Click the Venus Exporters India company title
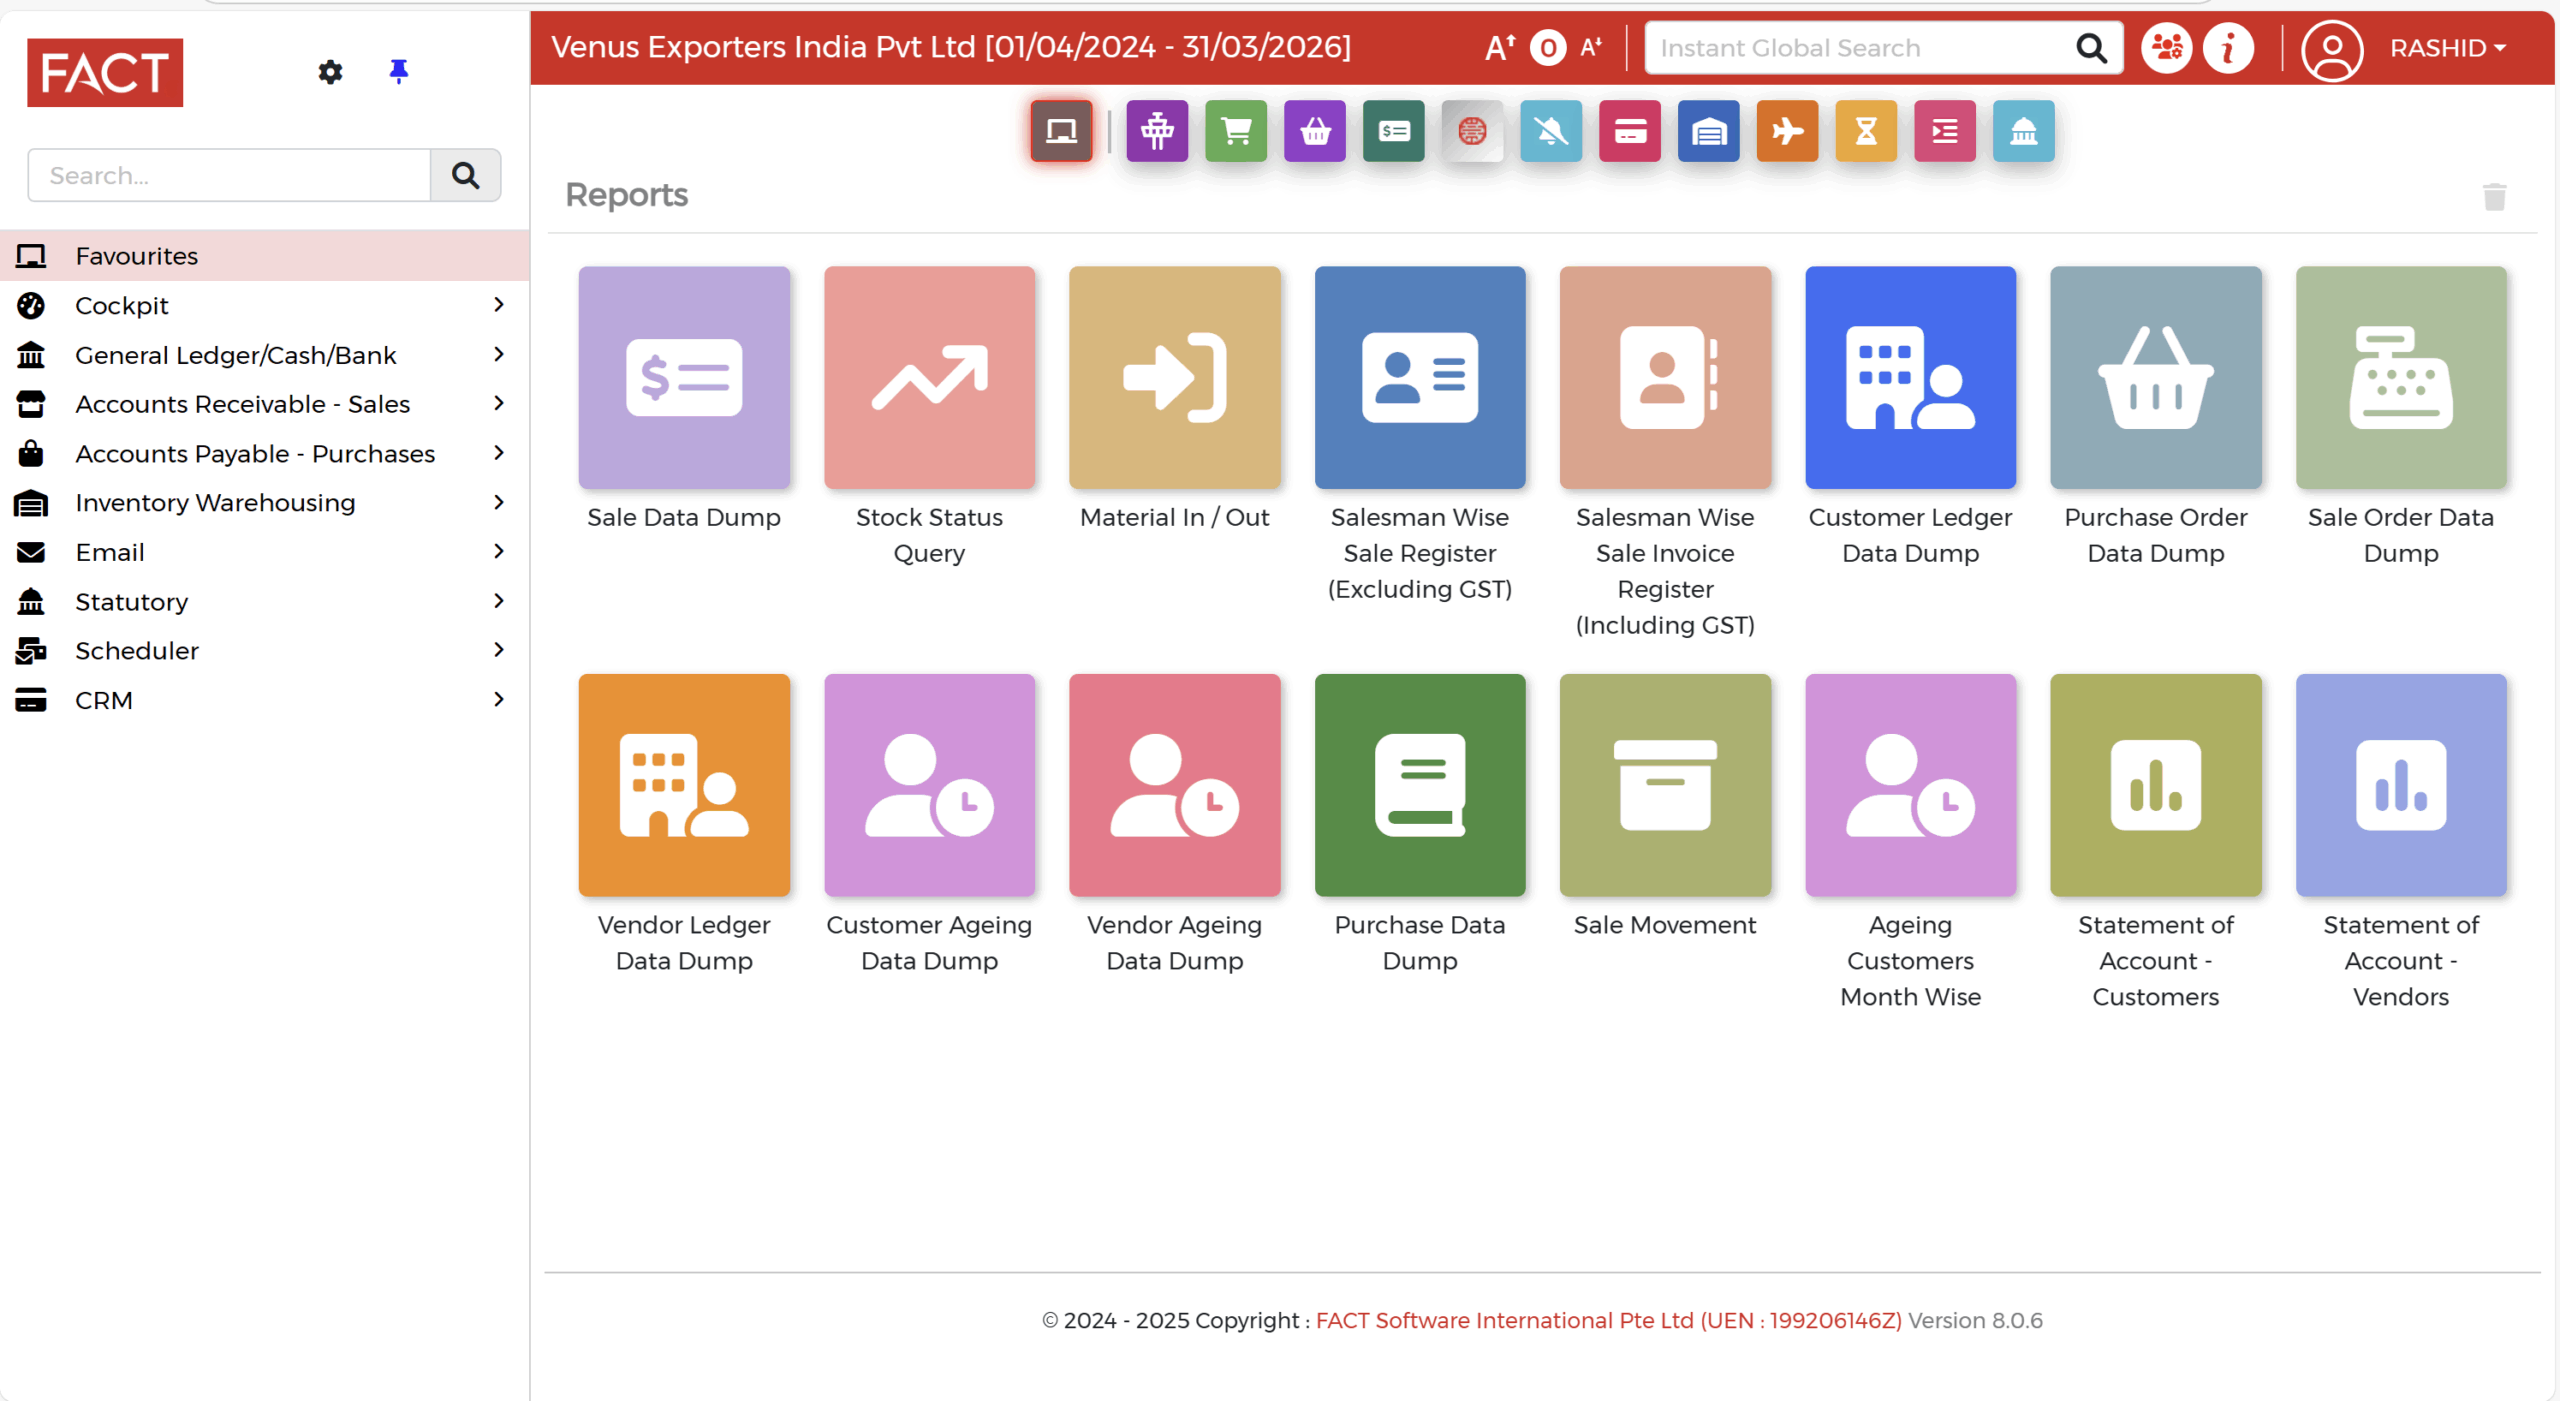 [950, 47]
